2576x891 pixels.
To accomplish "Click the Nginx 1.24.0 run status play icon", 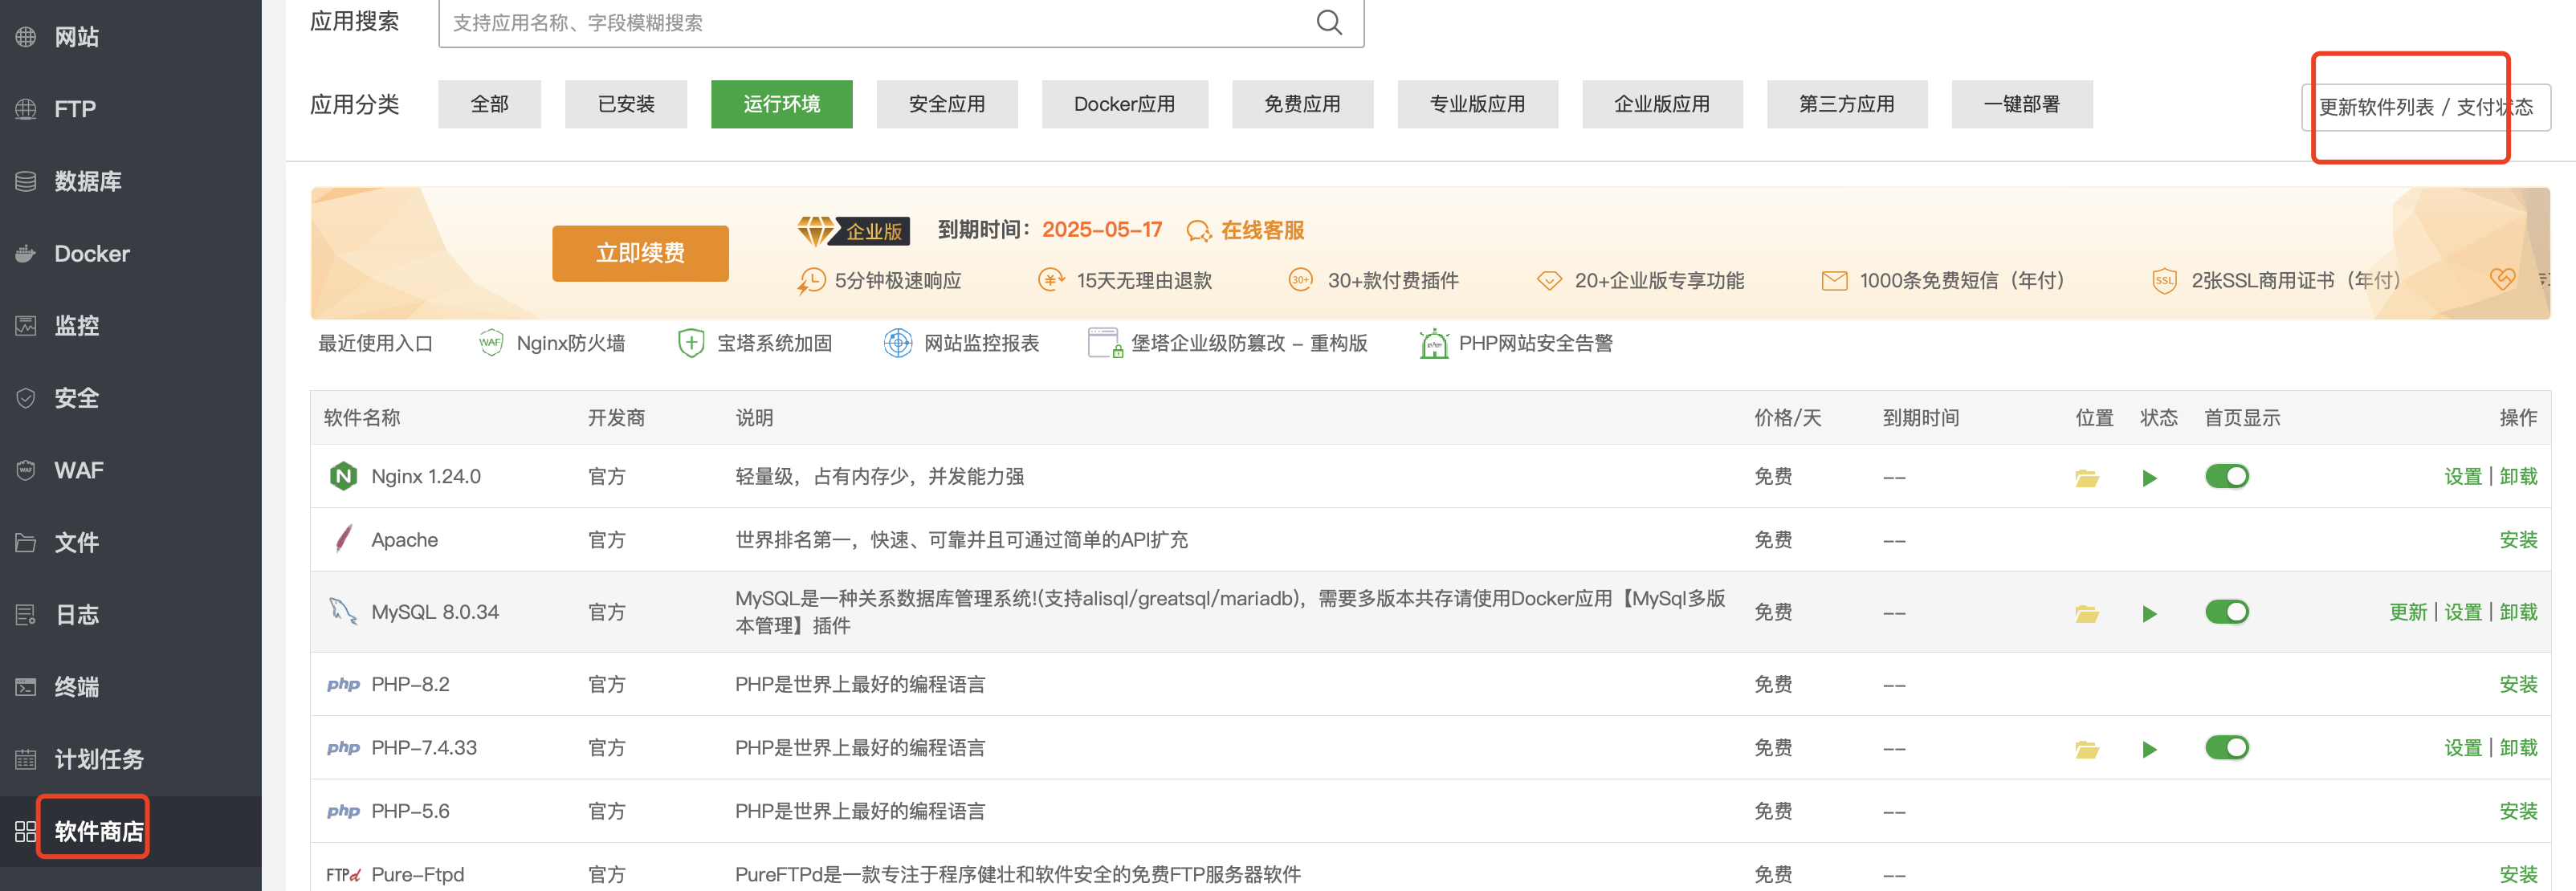I will click(x=2149, y=478).
